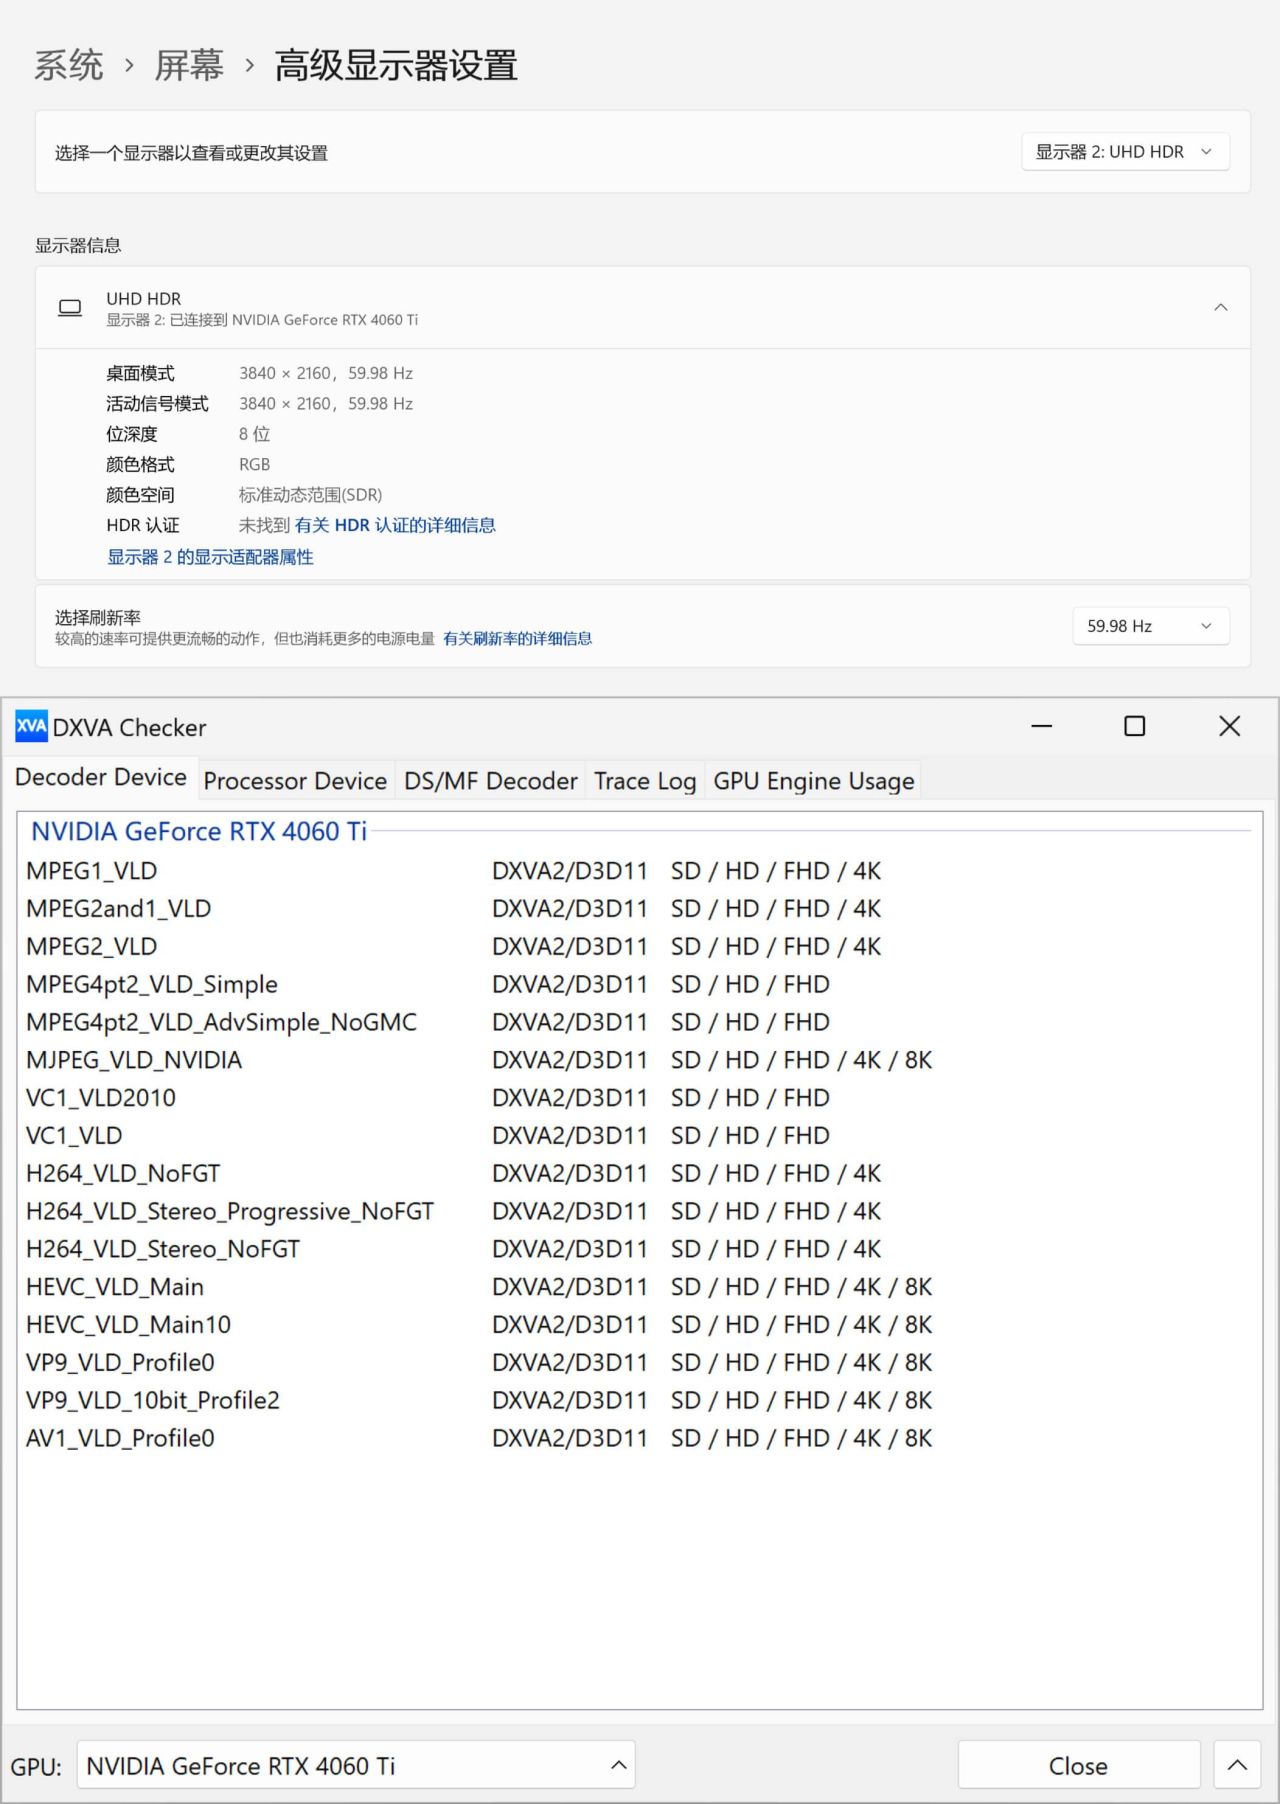Click the 高级显示器设置 page title

[396, 66]
